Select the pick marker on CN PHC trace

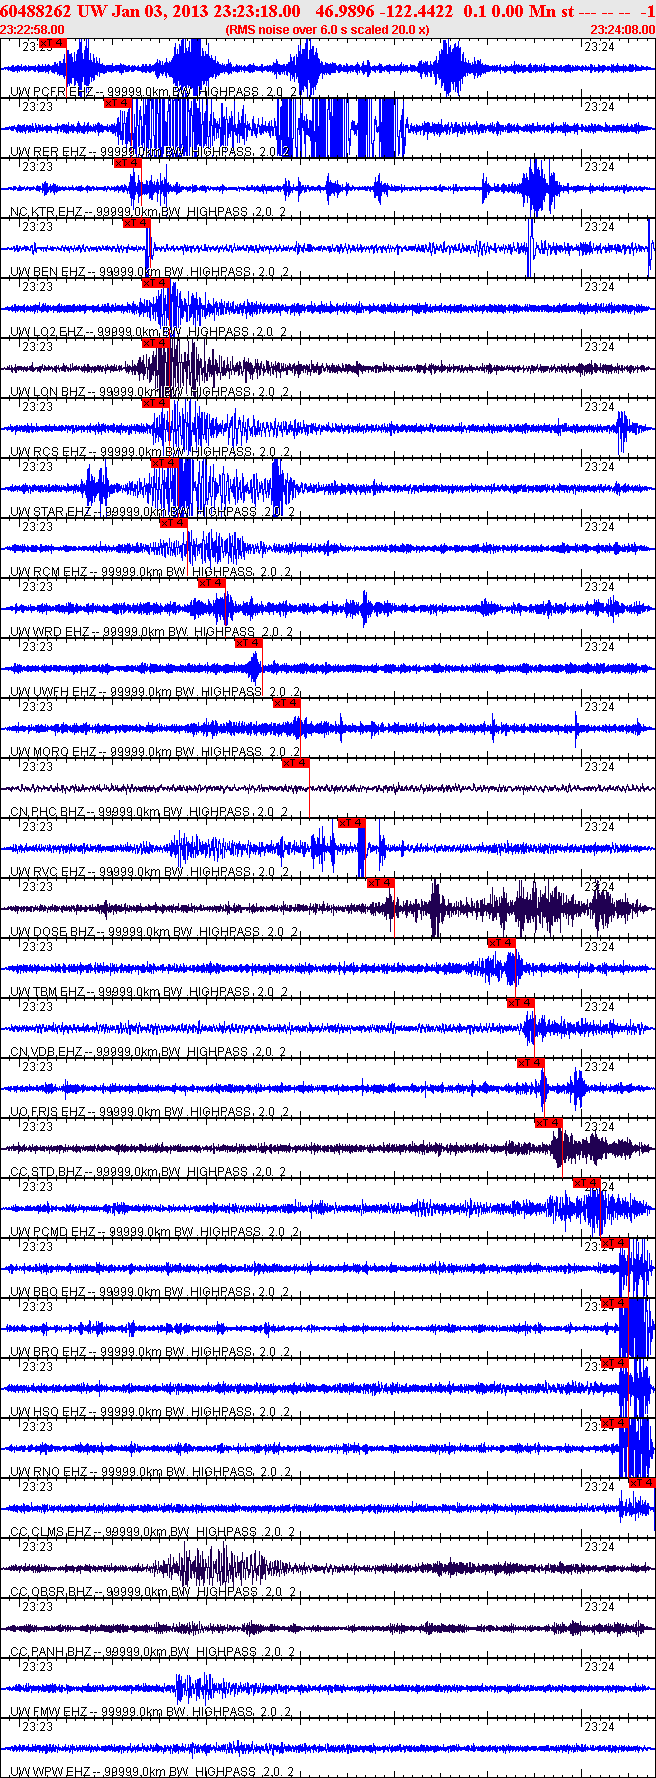click(296, 763)
